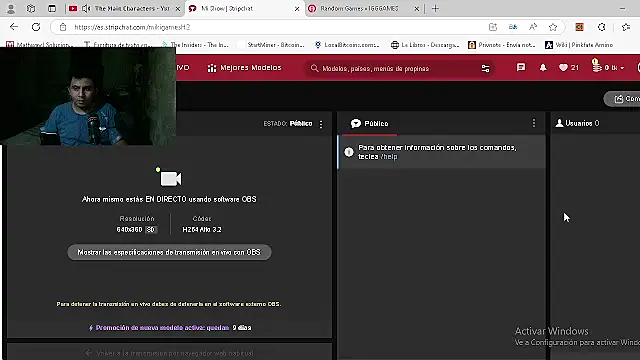Open the messages chat icon in header

521,67
